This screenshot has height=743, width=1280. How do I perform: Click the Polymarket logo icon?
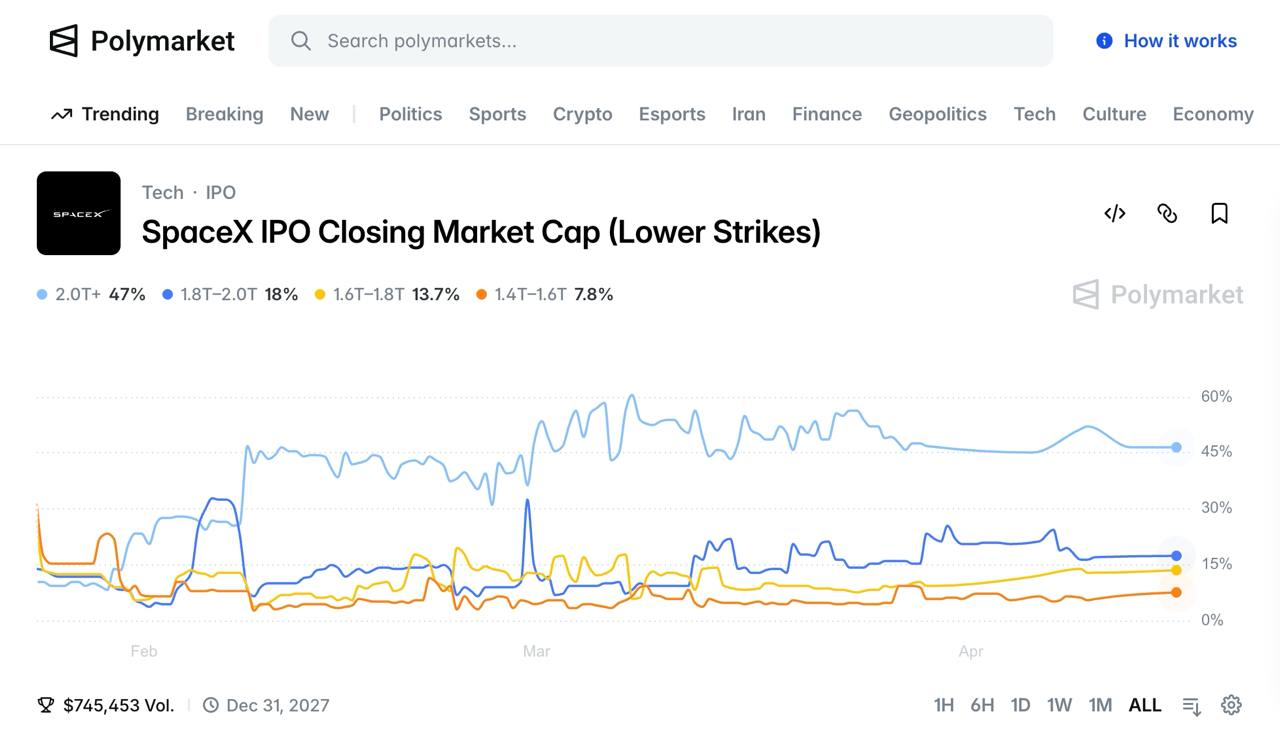pyautogui.click(x=64, y=41)
